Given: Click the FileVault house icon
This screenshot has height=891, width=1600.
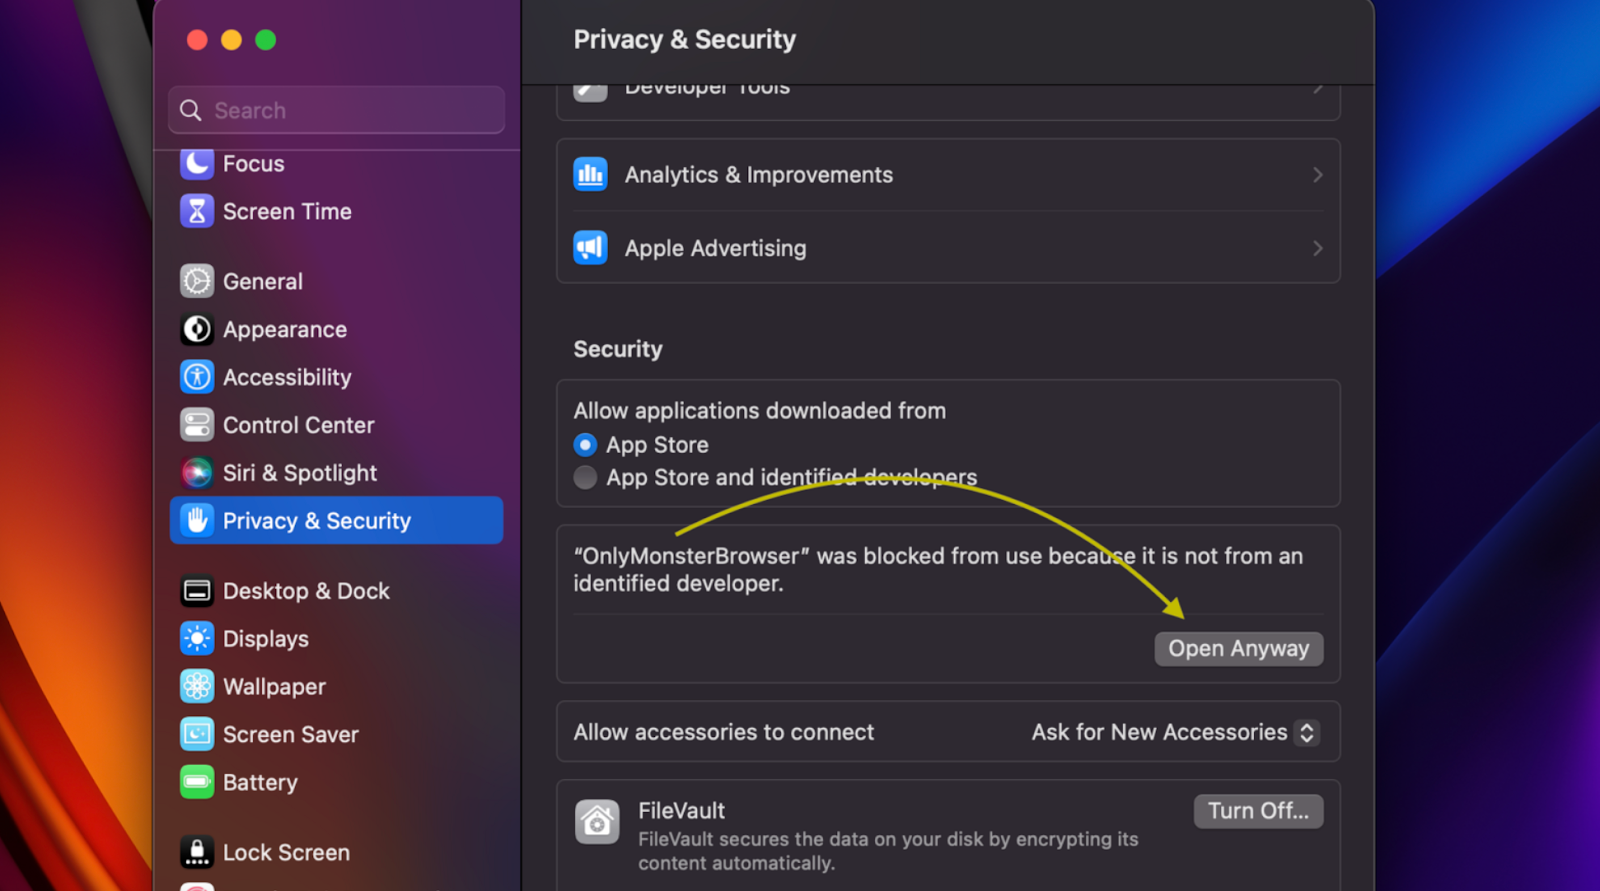Looking at the screenshot, I should 597,822.
